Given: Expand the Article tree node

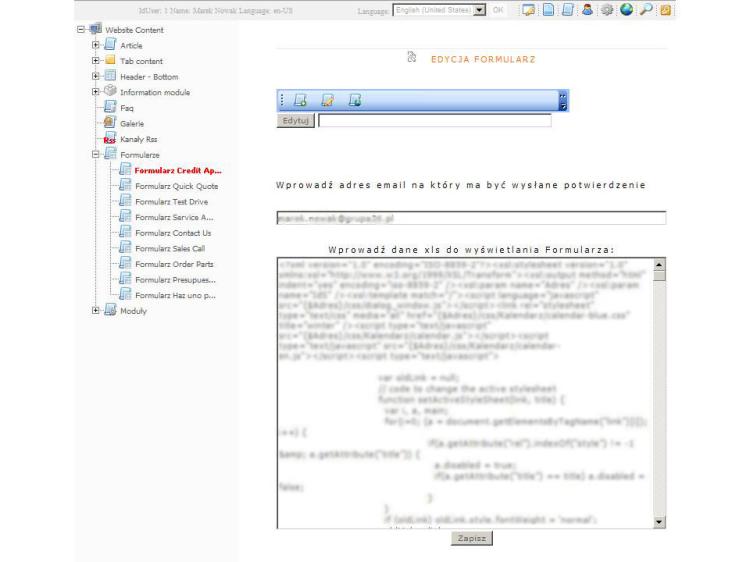Looking at the screenshot, I should (x=96, y=45).
